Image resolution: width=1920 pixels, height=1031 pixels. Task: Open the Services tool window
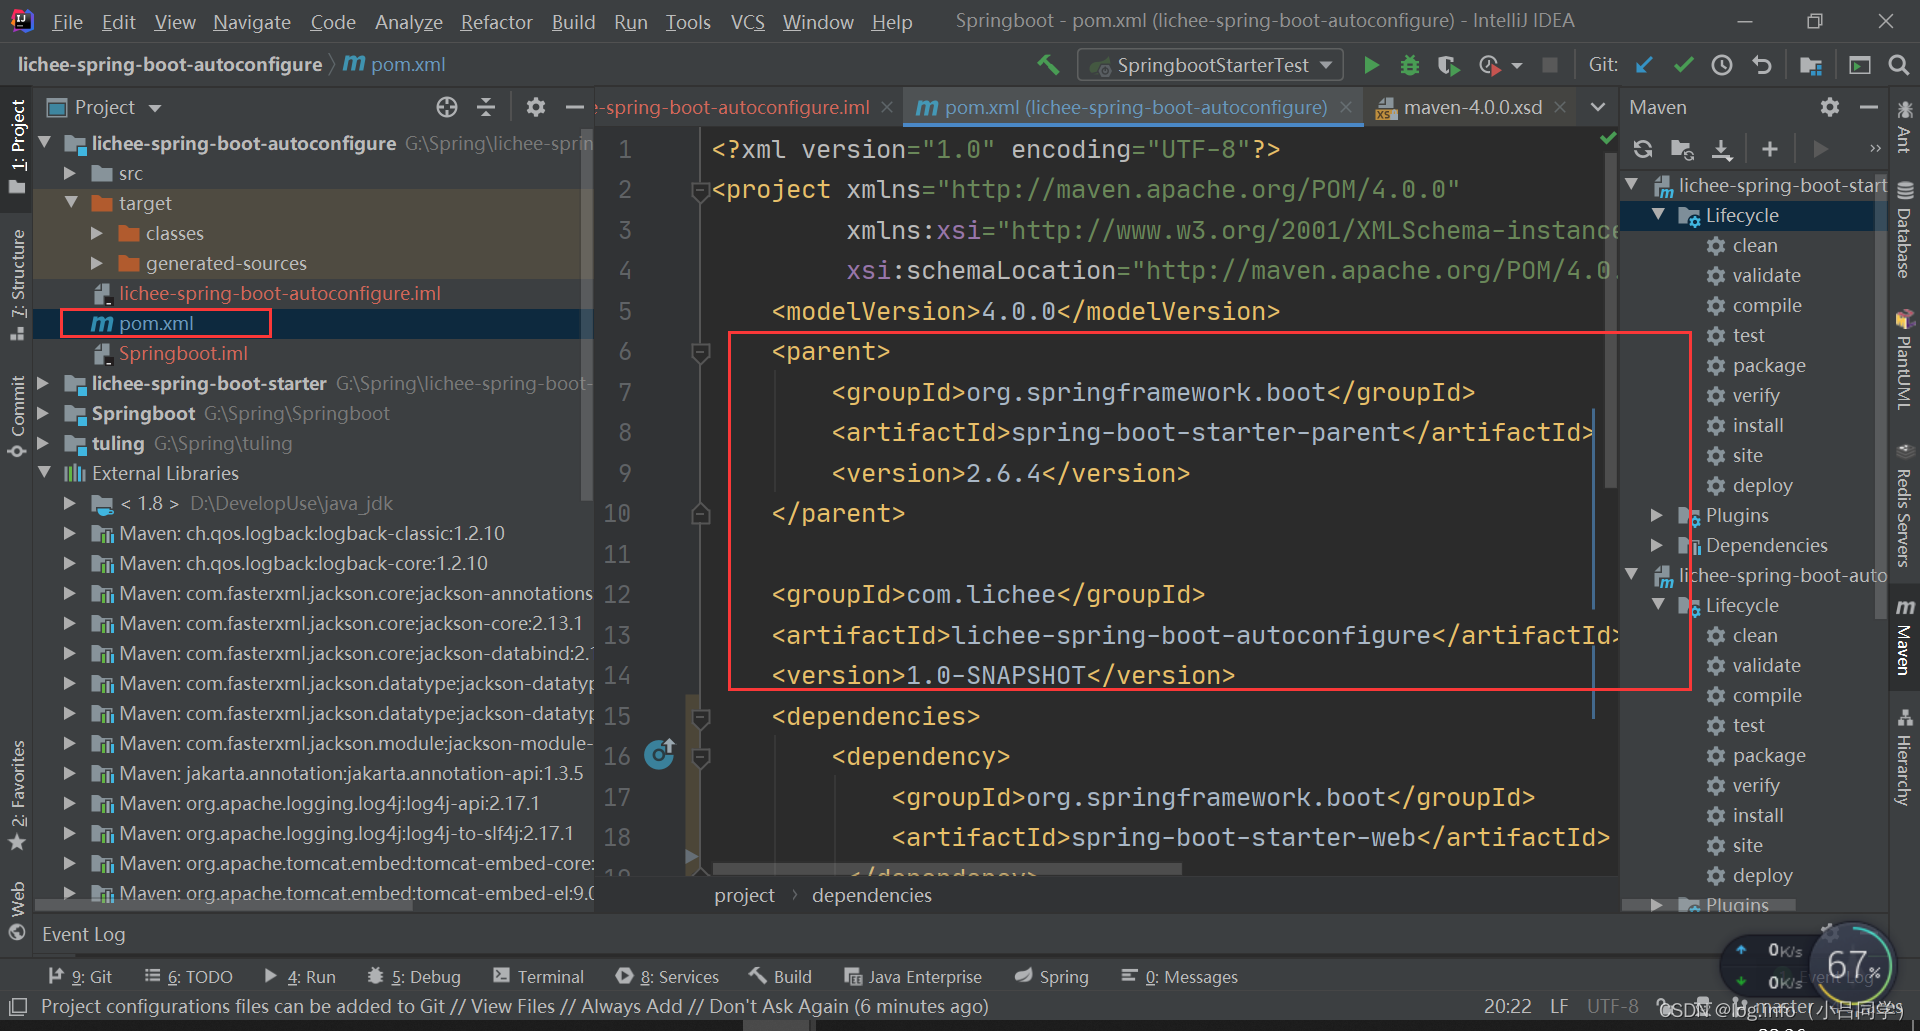point(667,977)
